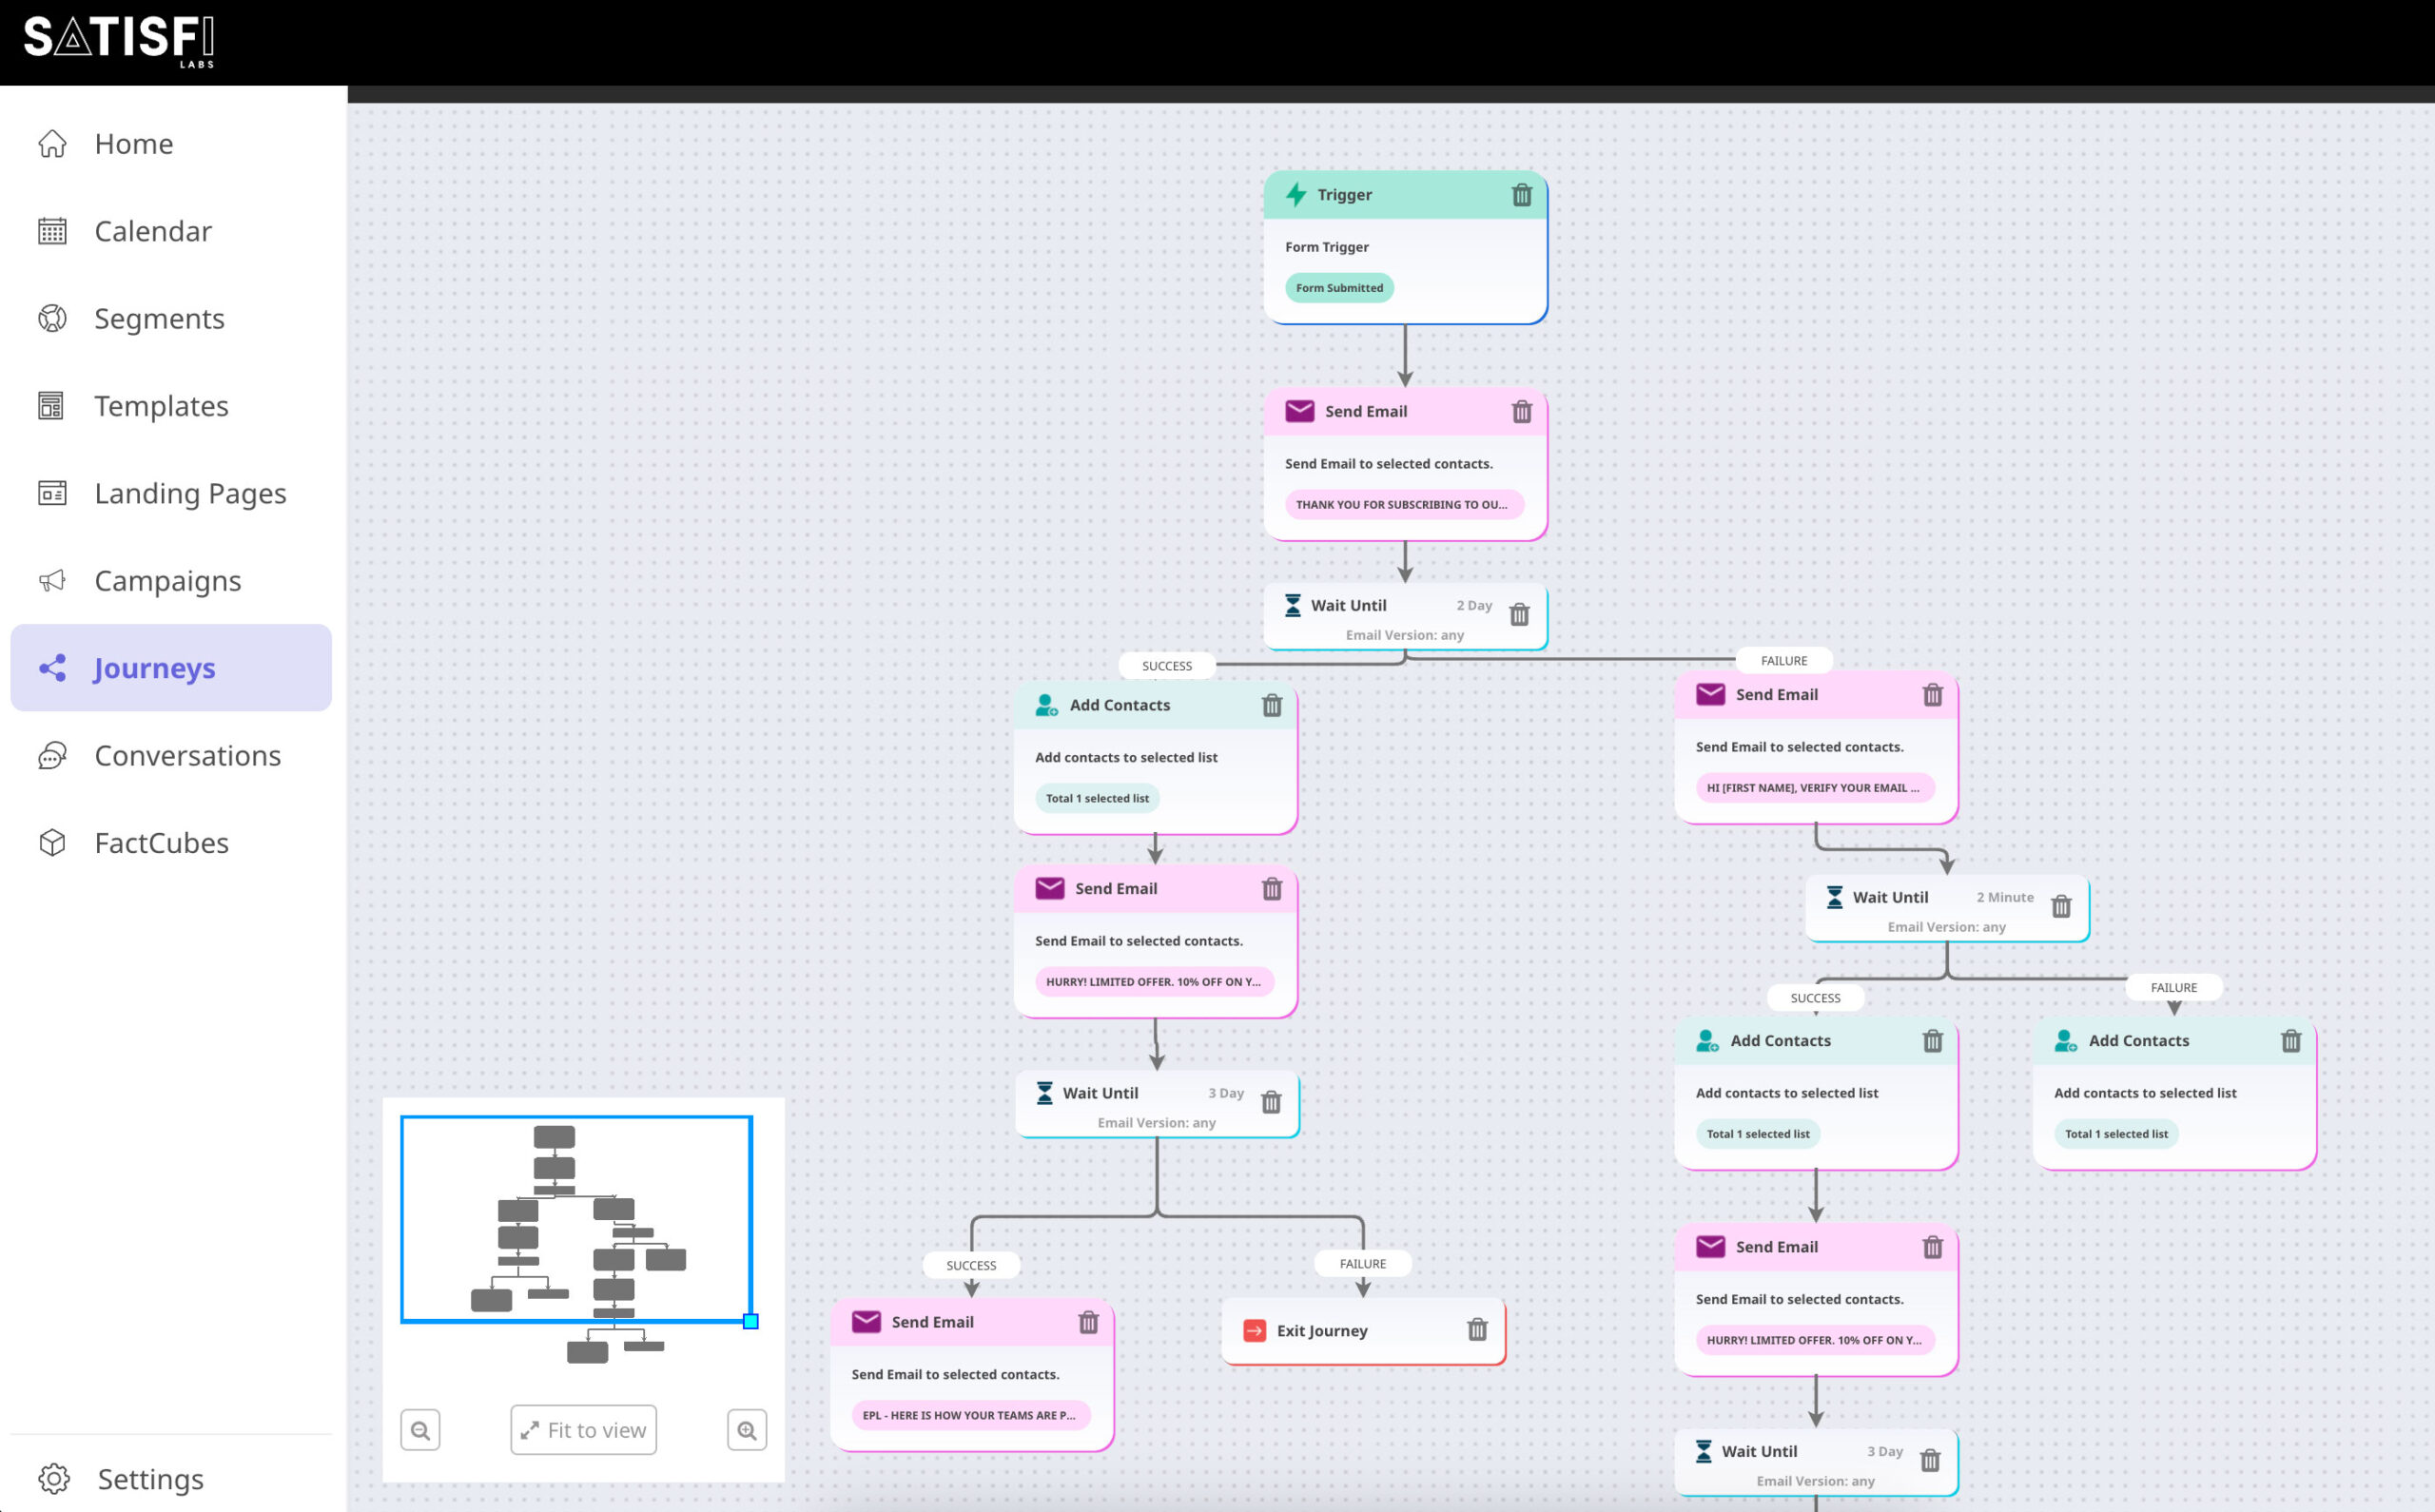Click the Trigger lightning bolt icon
Viewport: 2435px width, 1512px height.
pyautogui.click(x=1296, y=194)
